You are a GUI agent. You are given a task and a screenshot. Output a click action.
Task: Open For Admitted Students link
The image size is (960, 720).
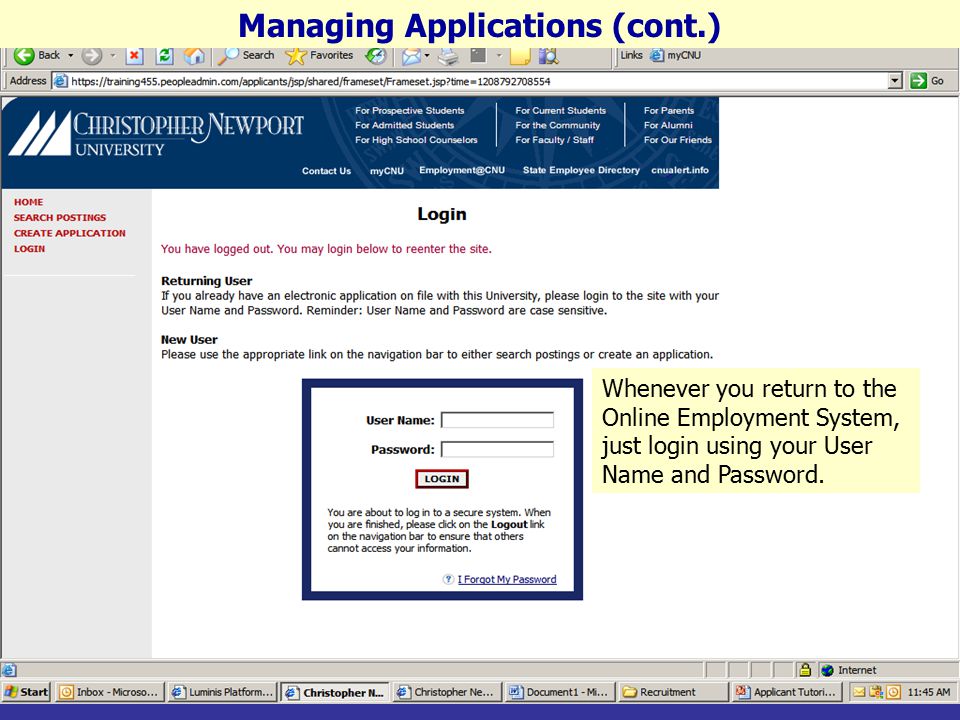[405, 126]
